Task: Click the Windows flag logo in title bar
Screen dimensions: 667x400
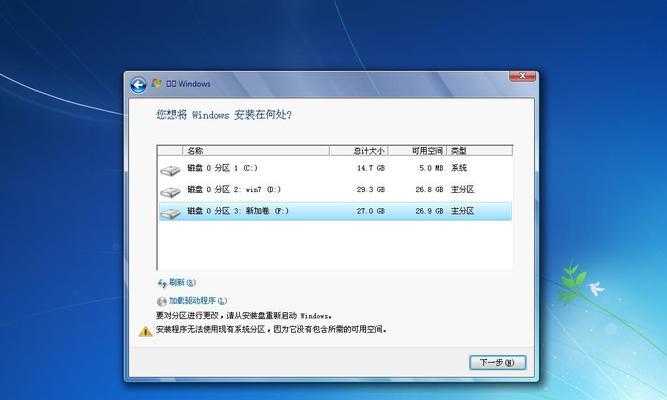Action: coord(156,83)
